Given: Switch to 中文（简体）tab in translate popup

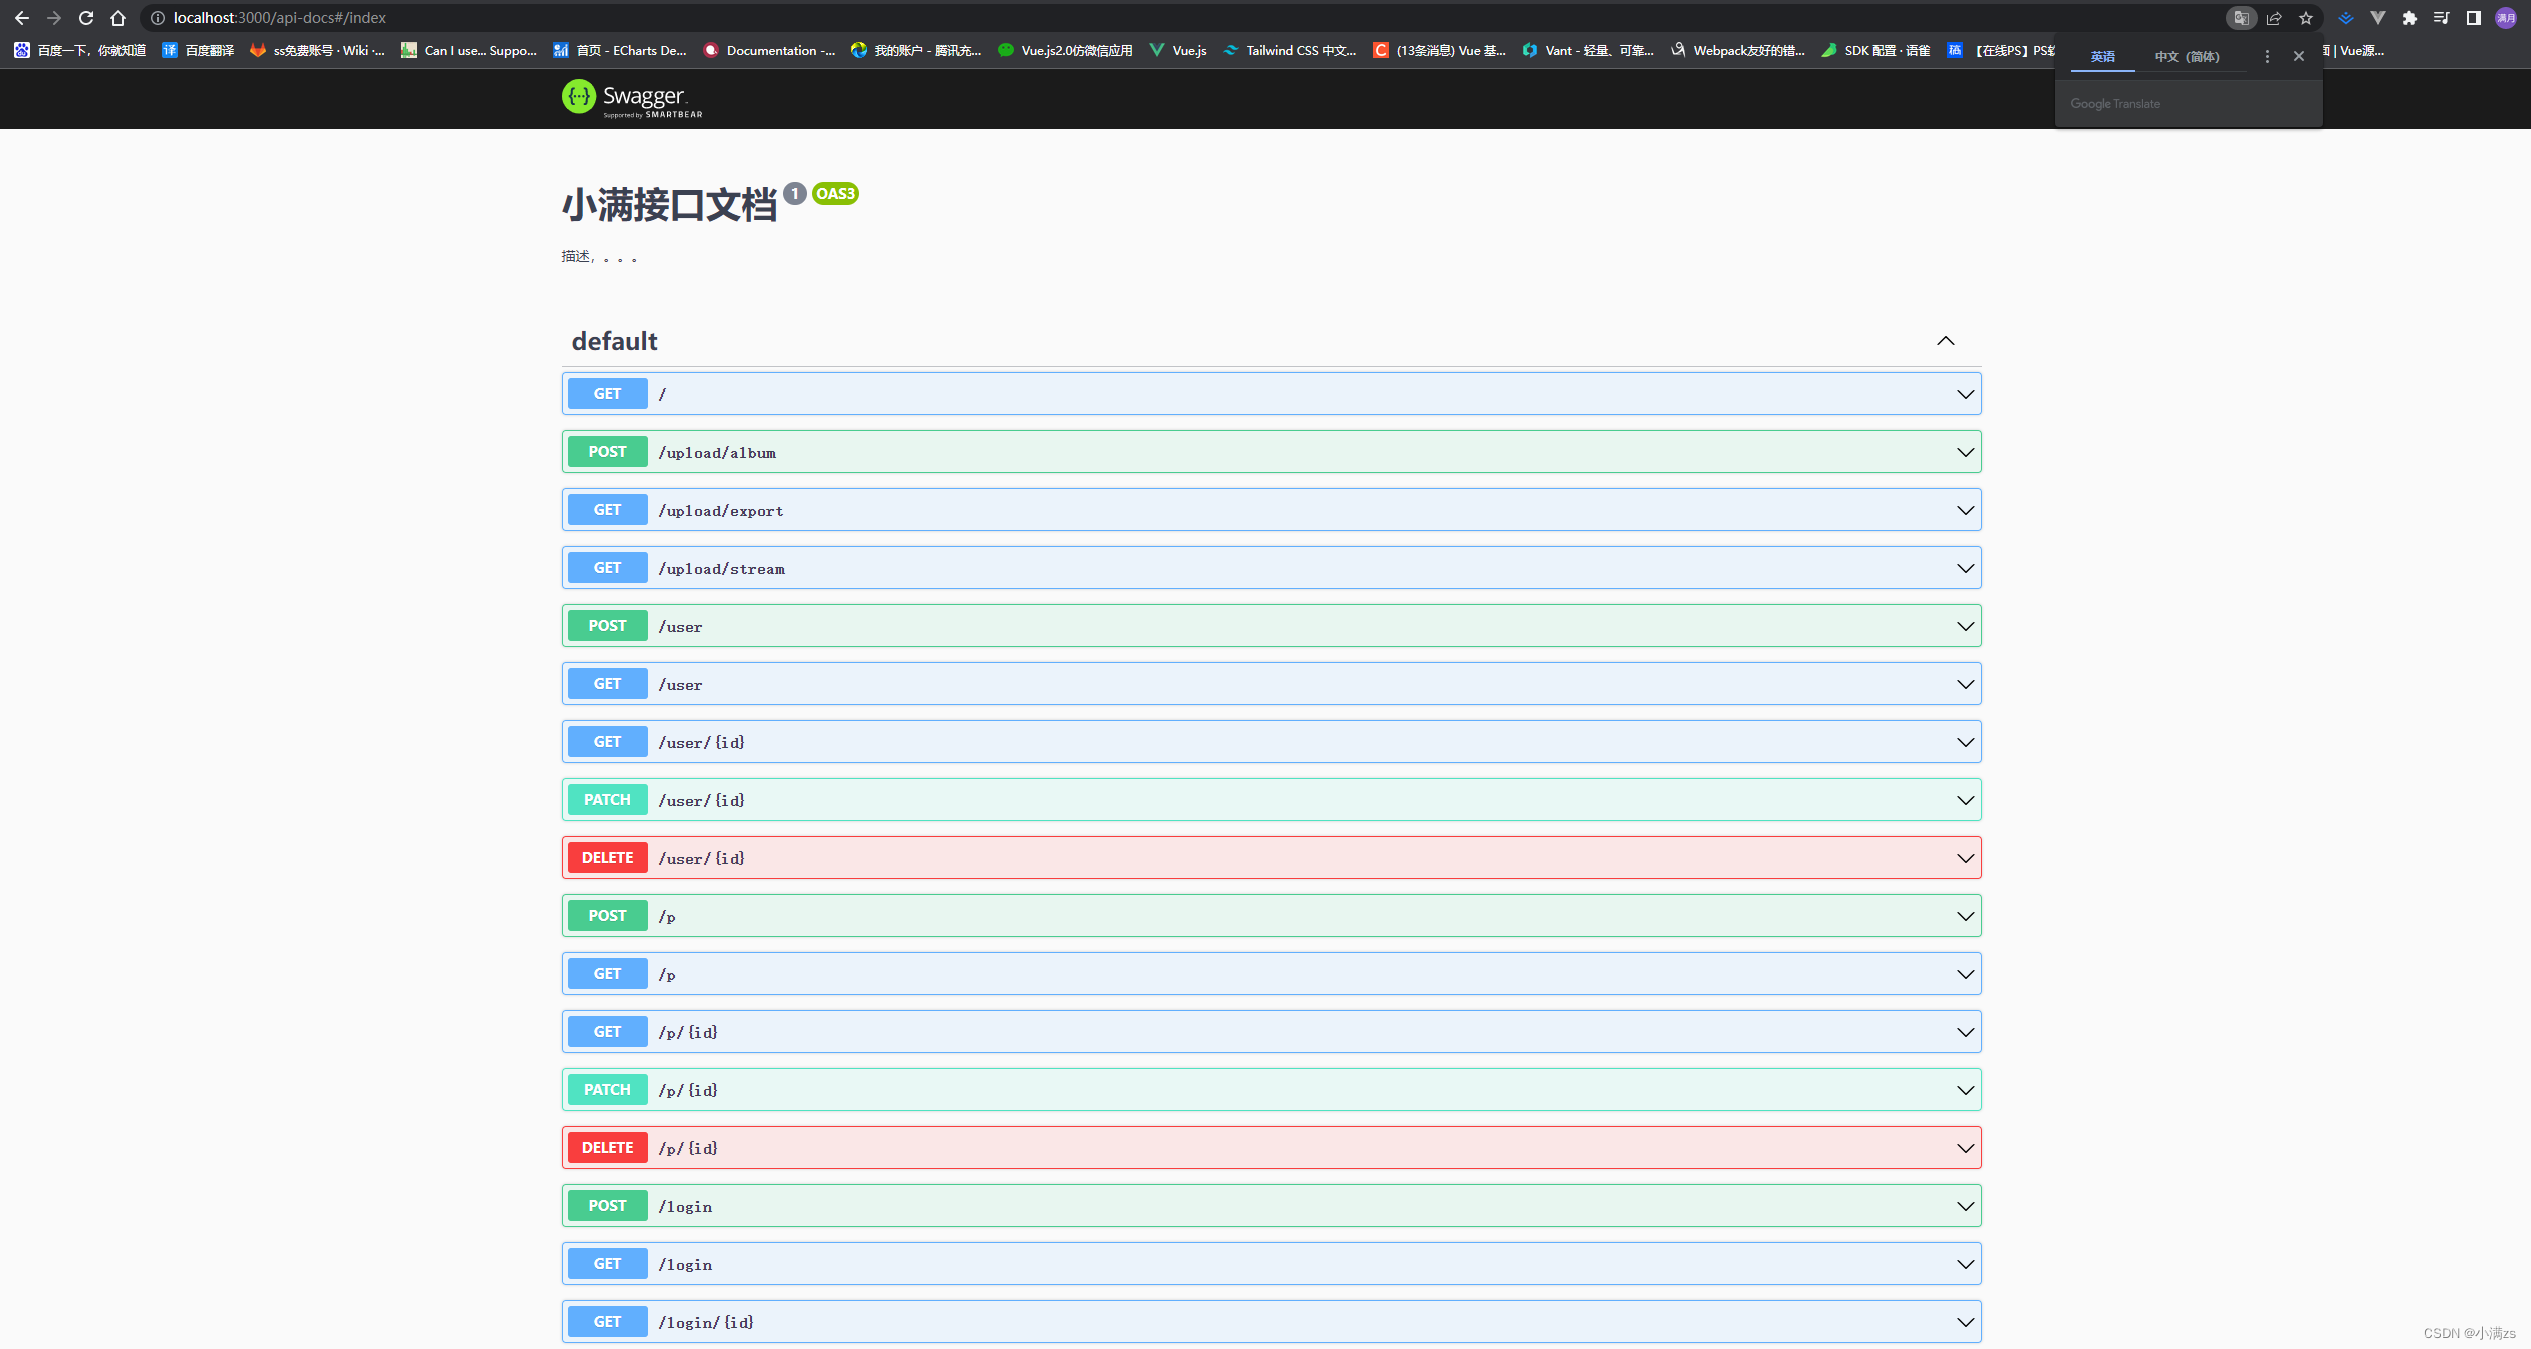Looking at the screenshot, I should point(2187,56).
